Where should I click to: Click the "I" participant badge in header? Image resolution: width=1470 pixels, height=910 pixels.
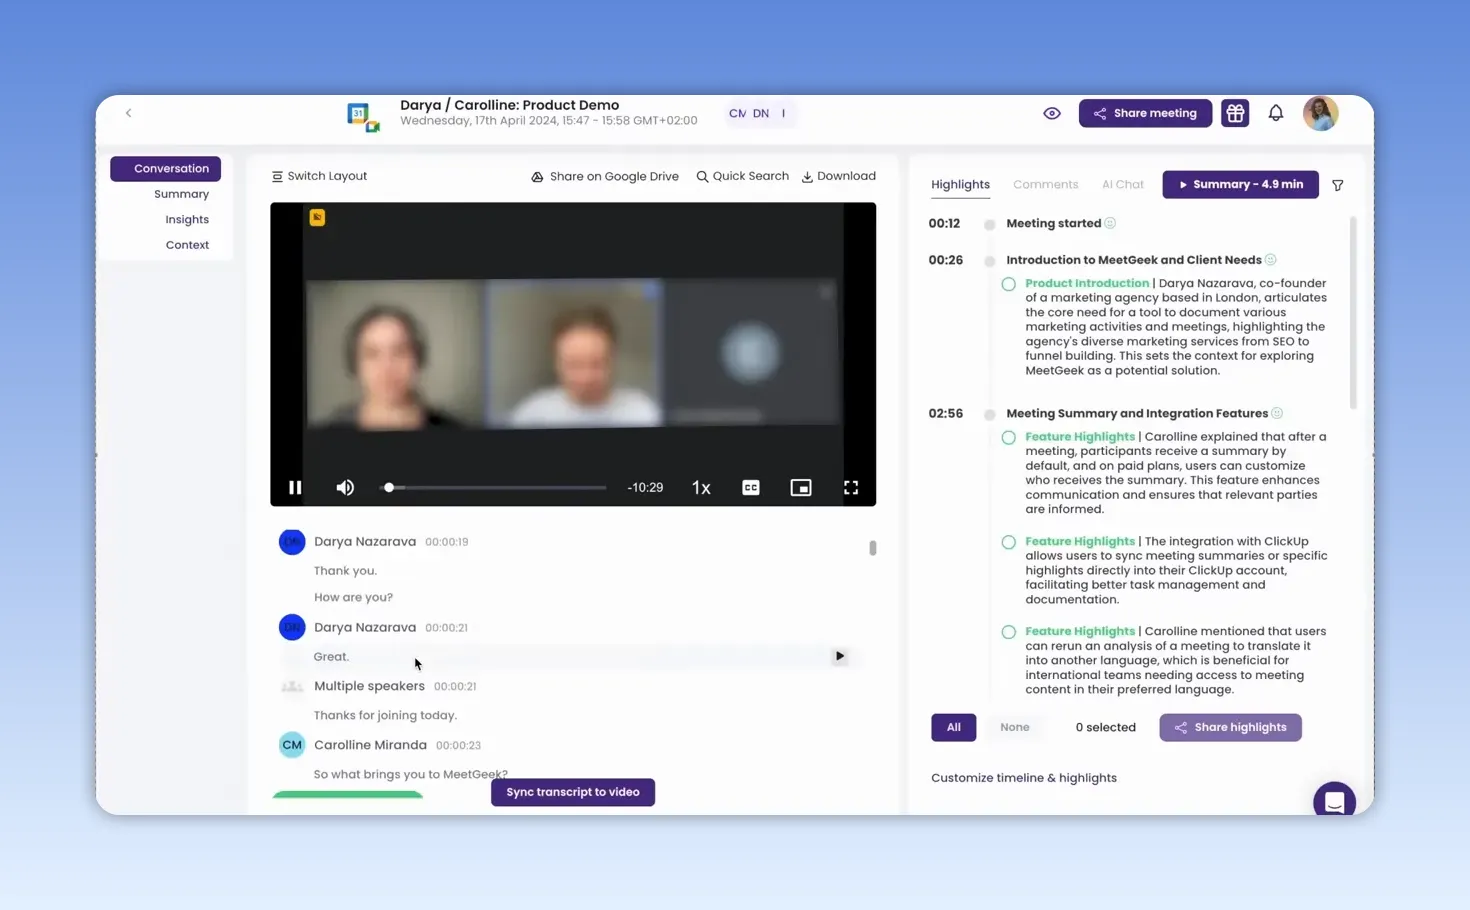click(x=783, y=113)
